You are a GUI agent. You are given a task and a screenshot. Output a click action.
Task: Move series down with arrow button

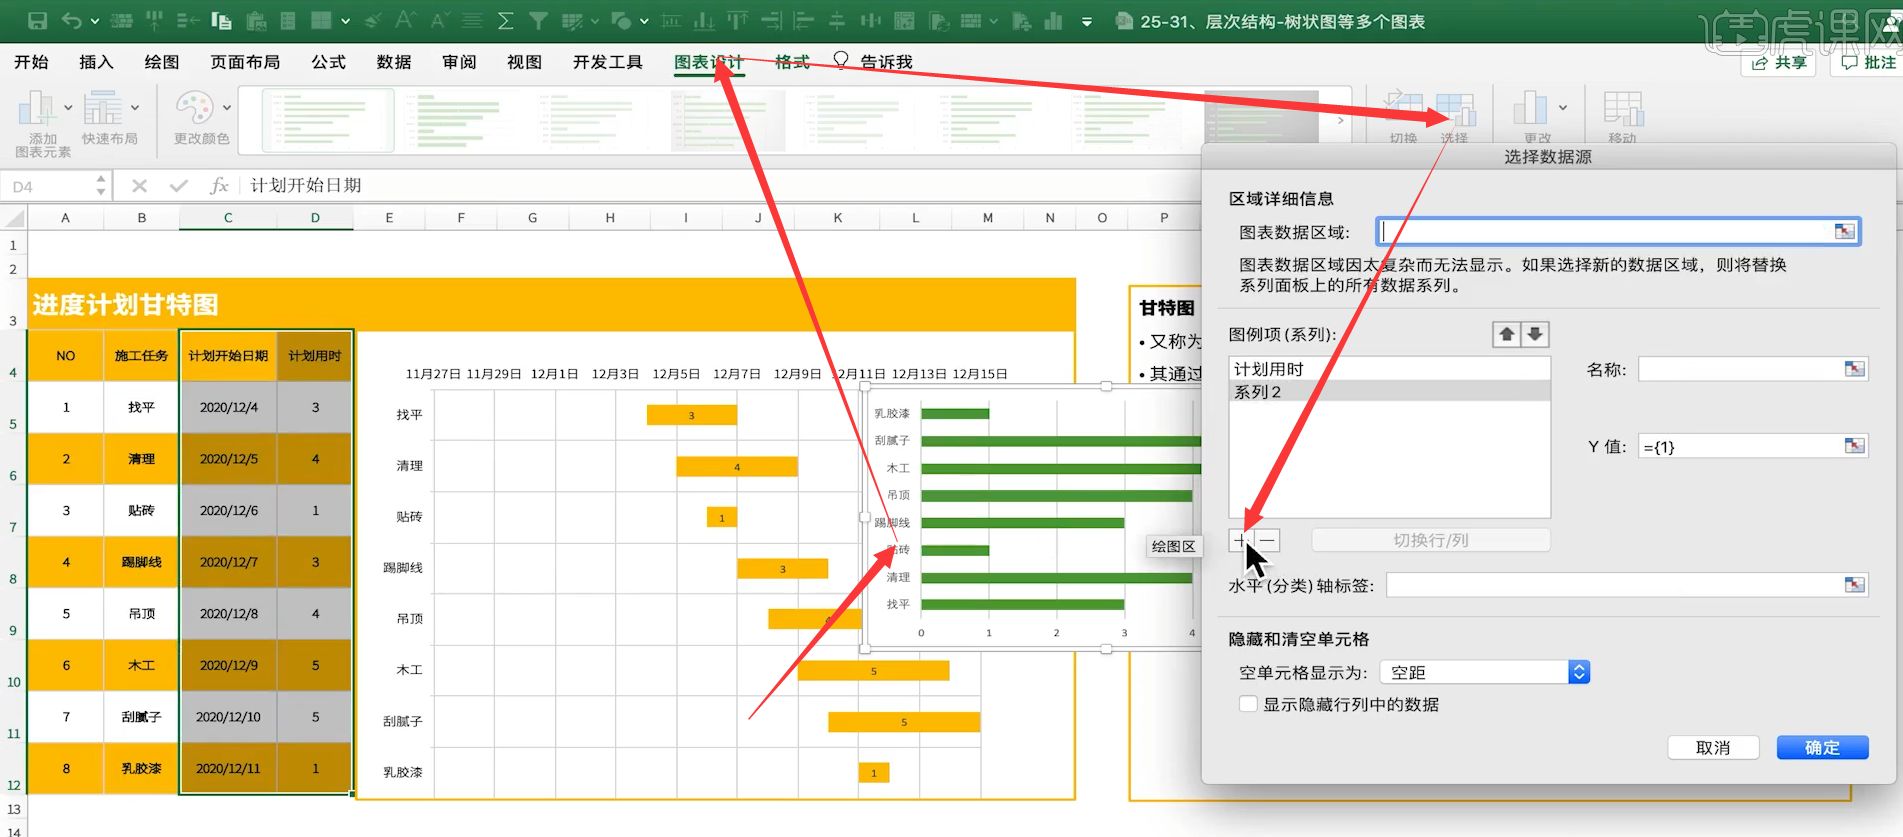coord(1535,334)
